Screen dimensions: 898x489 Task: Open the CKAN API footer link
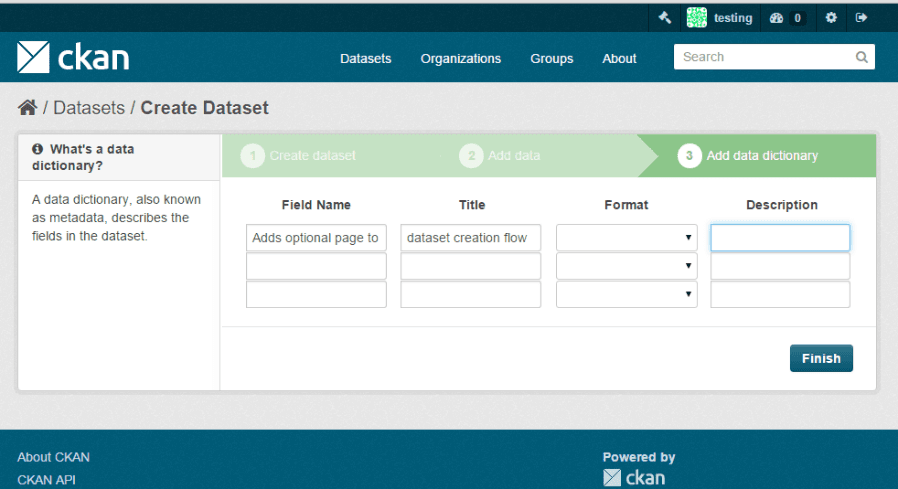[46, 480]
